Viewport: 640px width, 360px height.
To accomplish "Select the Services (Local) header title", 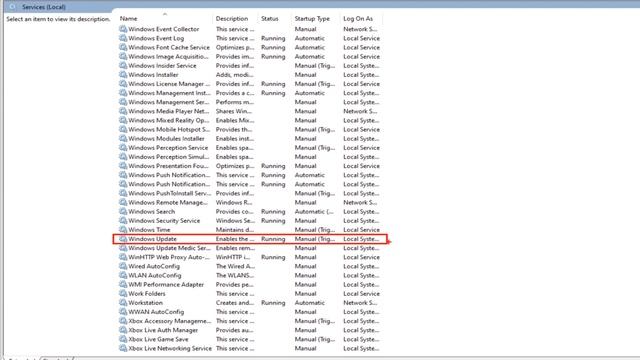I will [44, 7].
